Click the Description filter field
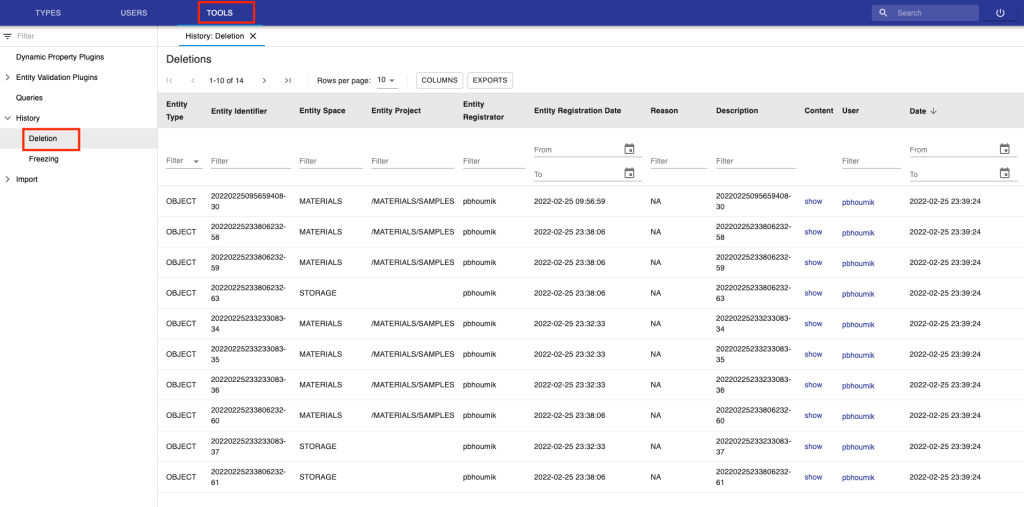The width and height of the screenshot is (1024, 507). coord(756,161)
